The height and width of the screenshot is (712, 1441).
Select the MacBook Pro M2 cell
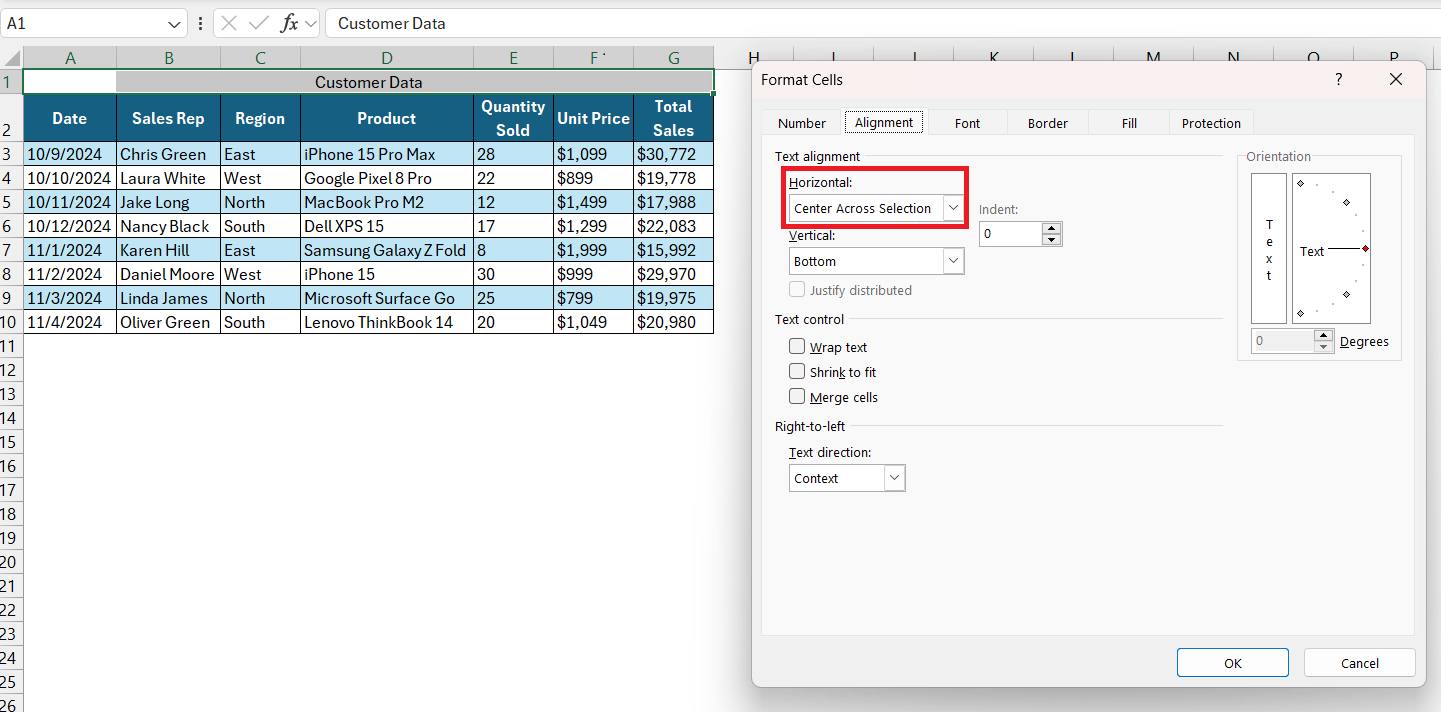pos(386,202)
